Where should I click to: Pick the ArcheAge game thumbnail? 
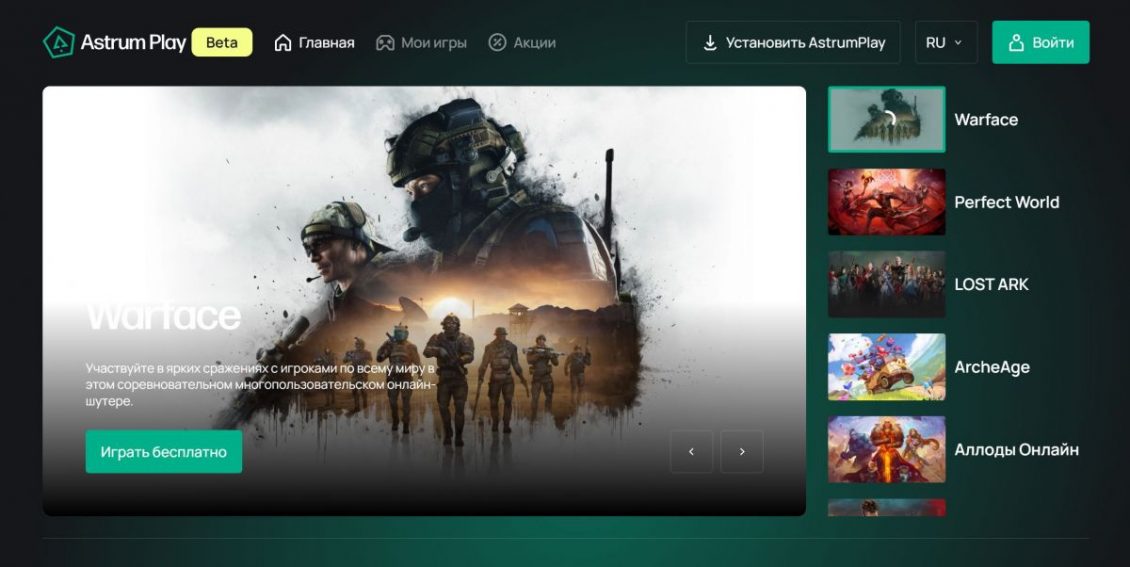click(x=886, y=367)
